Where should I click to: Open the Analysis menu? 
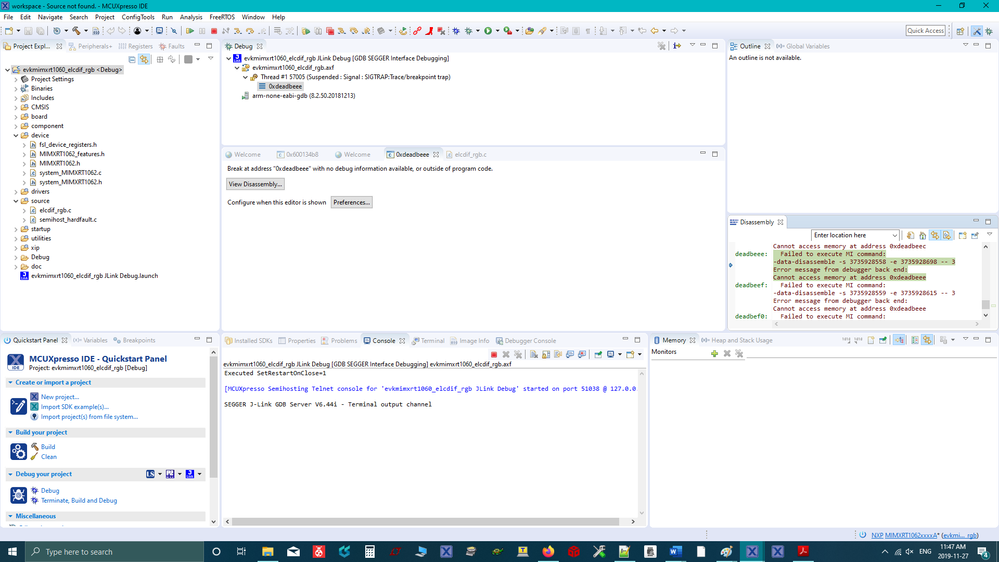tap(191, 17)
